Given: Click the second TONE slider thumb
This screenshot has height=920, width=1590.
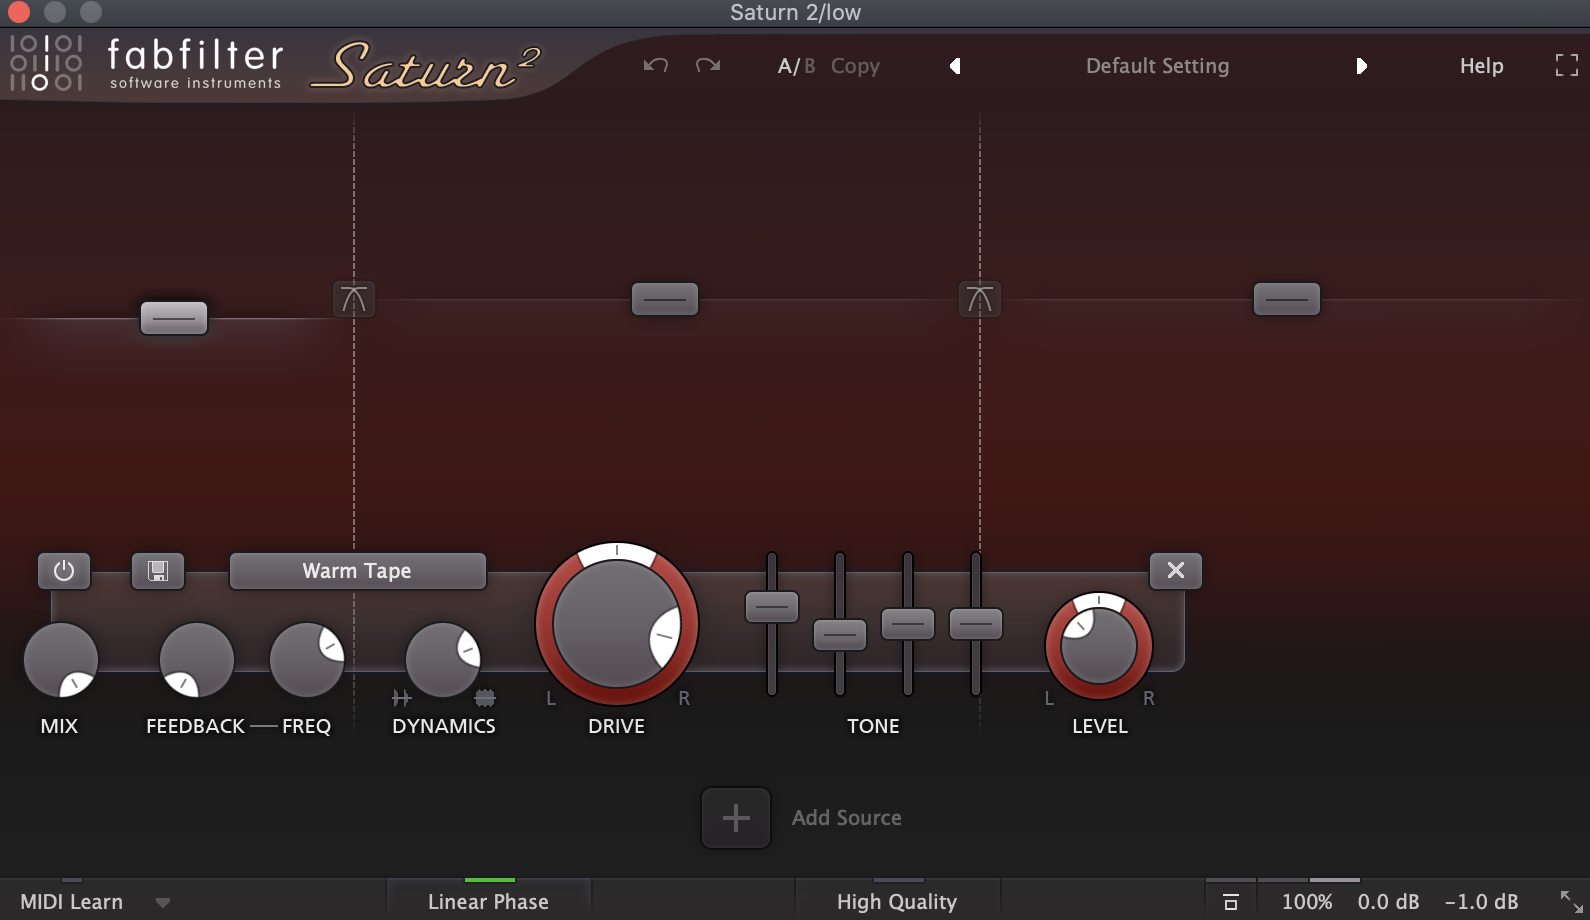Looking at the screenshot, I should [x=840, y=635].
